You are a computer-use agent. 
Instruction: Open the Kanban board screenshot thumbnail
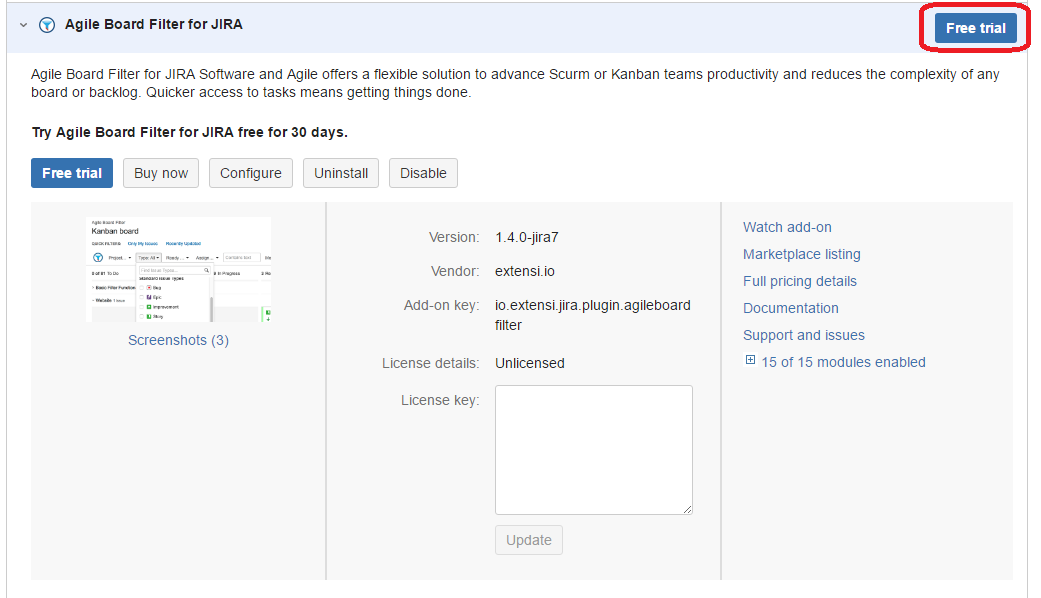pos(179,269)
